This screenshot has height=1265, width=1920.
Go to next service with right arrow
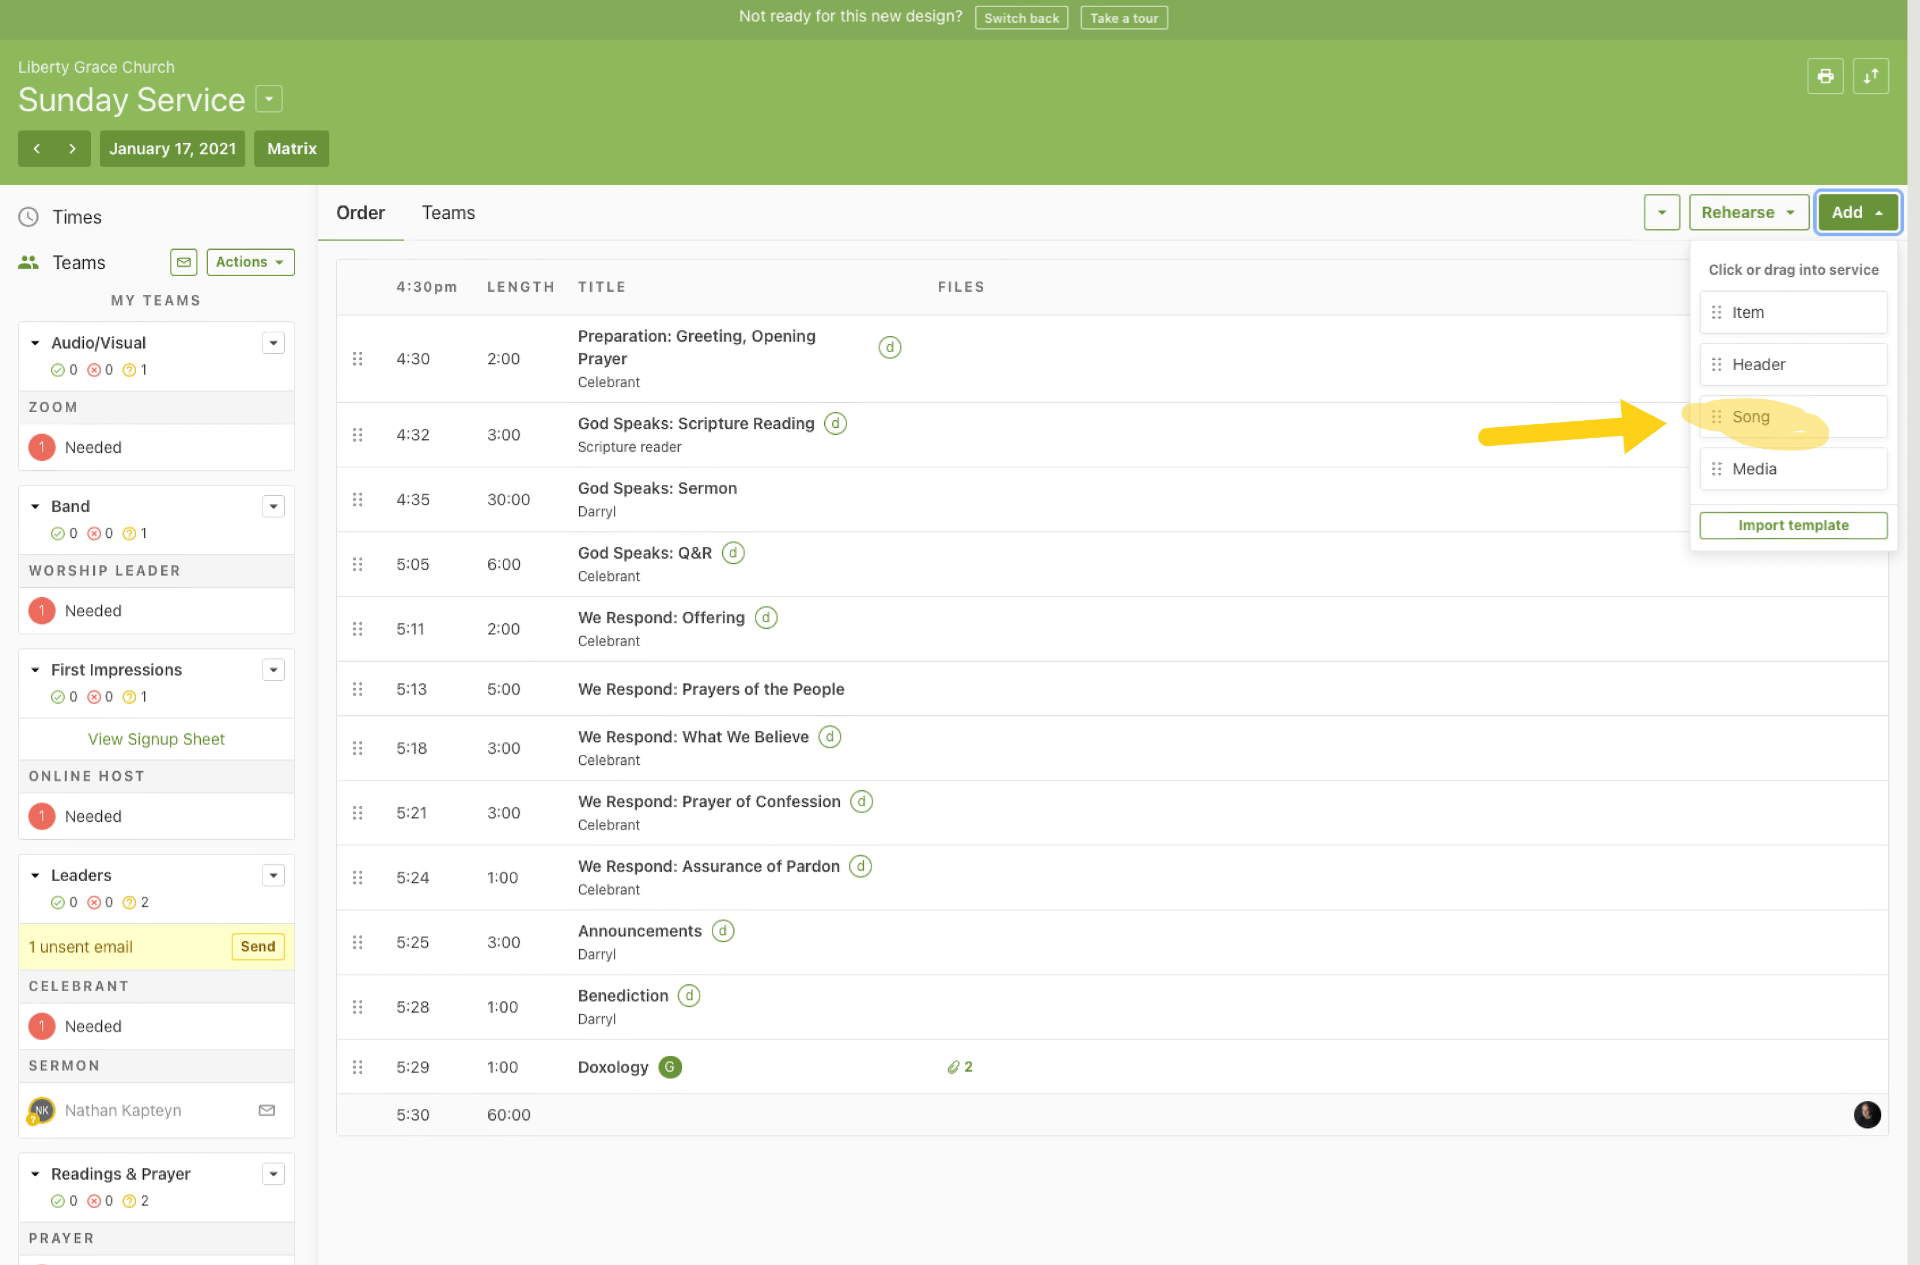tap(72, 149)
